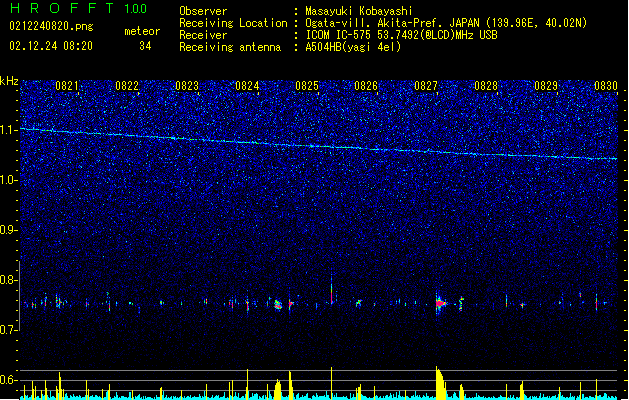Click the 0828 time marker
Image resolution: width=629 pixels, height=400 pixels.
coord(486,86)
